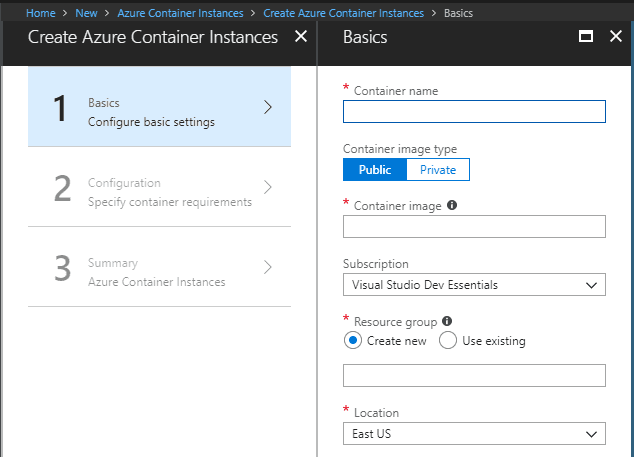Maximize the Basics blade

click(587, 37)
